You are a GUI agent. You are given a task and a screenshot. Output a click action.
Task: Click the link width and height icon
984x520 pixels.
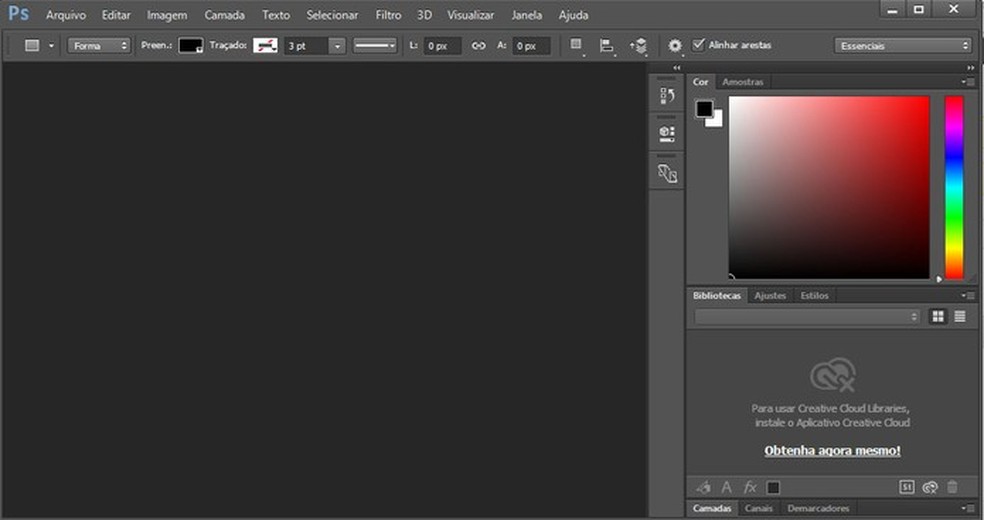coord(478,46)
